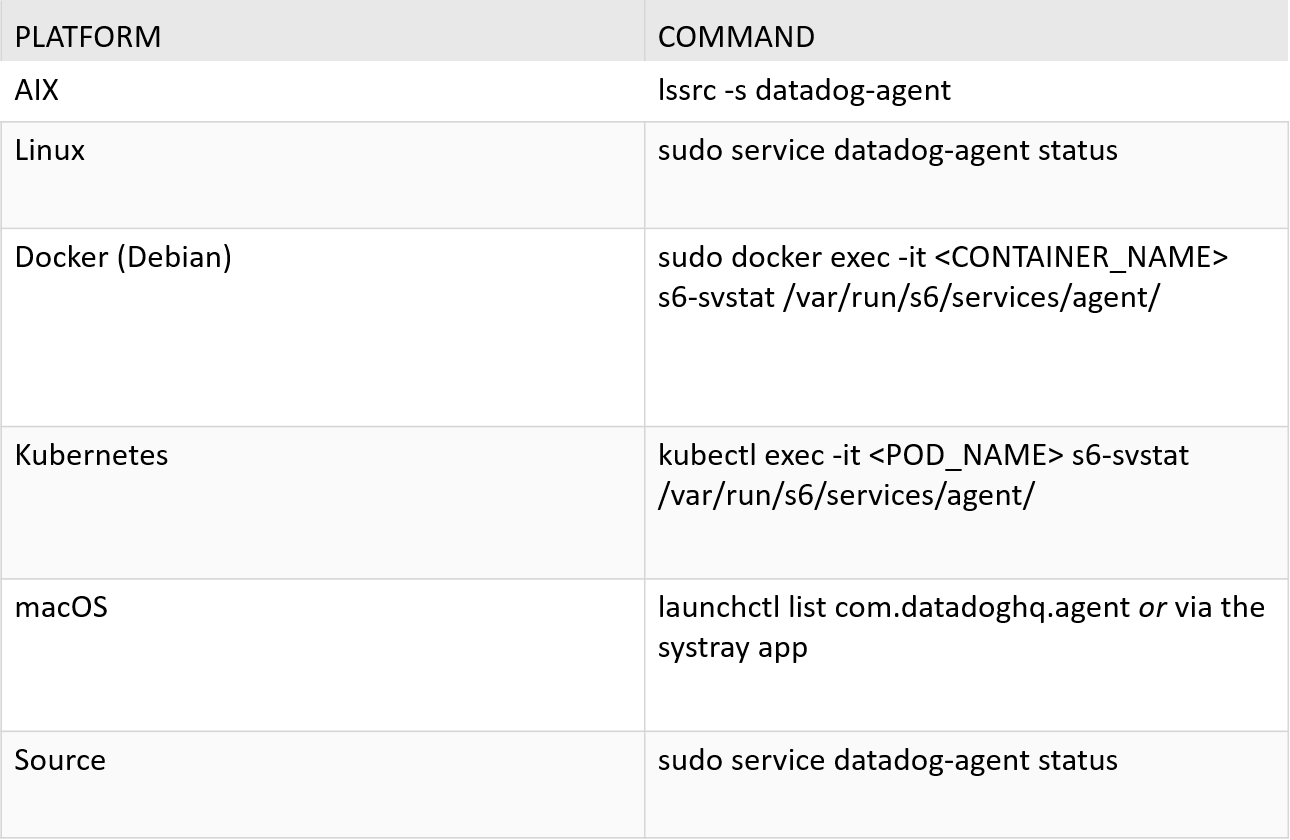The height and width of the screenshot is (840, 1290).
Task: Click the <CONTAINER_NAME> placeholder text
Action: (1081, 257)
